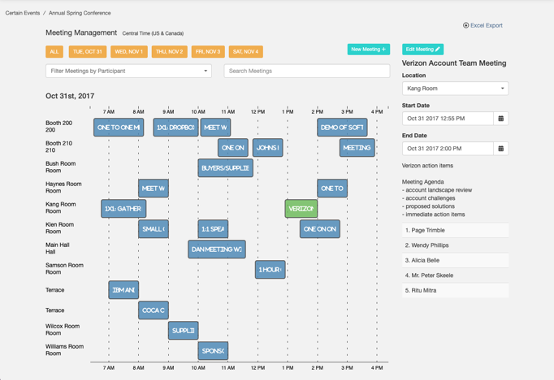554x380 pixels.
Task: Click the Wilcox Room row label
Action: click(63, 329)
